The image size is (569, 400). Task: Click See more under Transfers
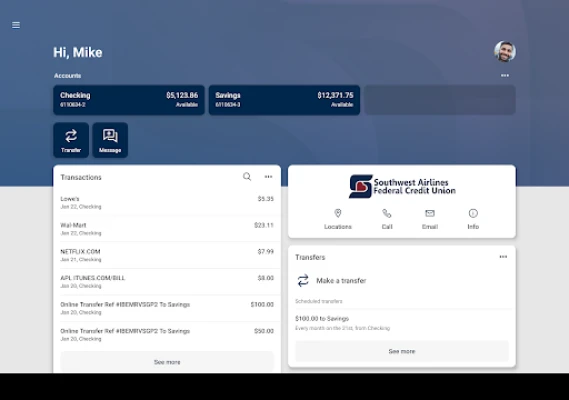tap(402, 351)
